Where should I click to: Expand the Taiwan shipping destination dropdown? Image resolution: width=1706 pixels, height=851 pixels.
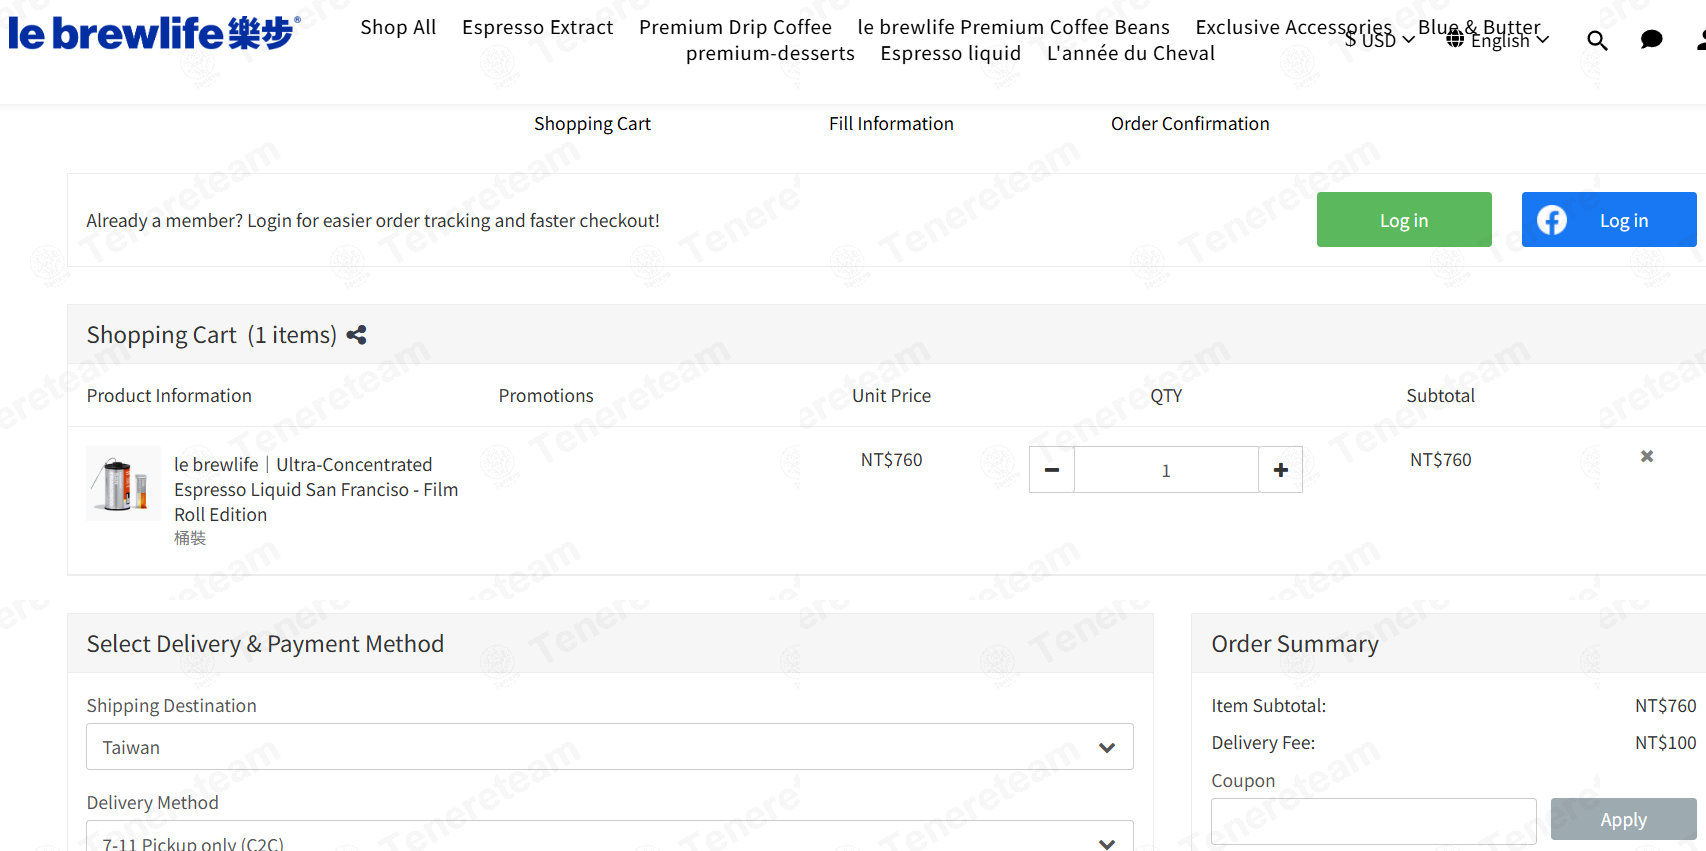610,747
